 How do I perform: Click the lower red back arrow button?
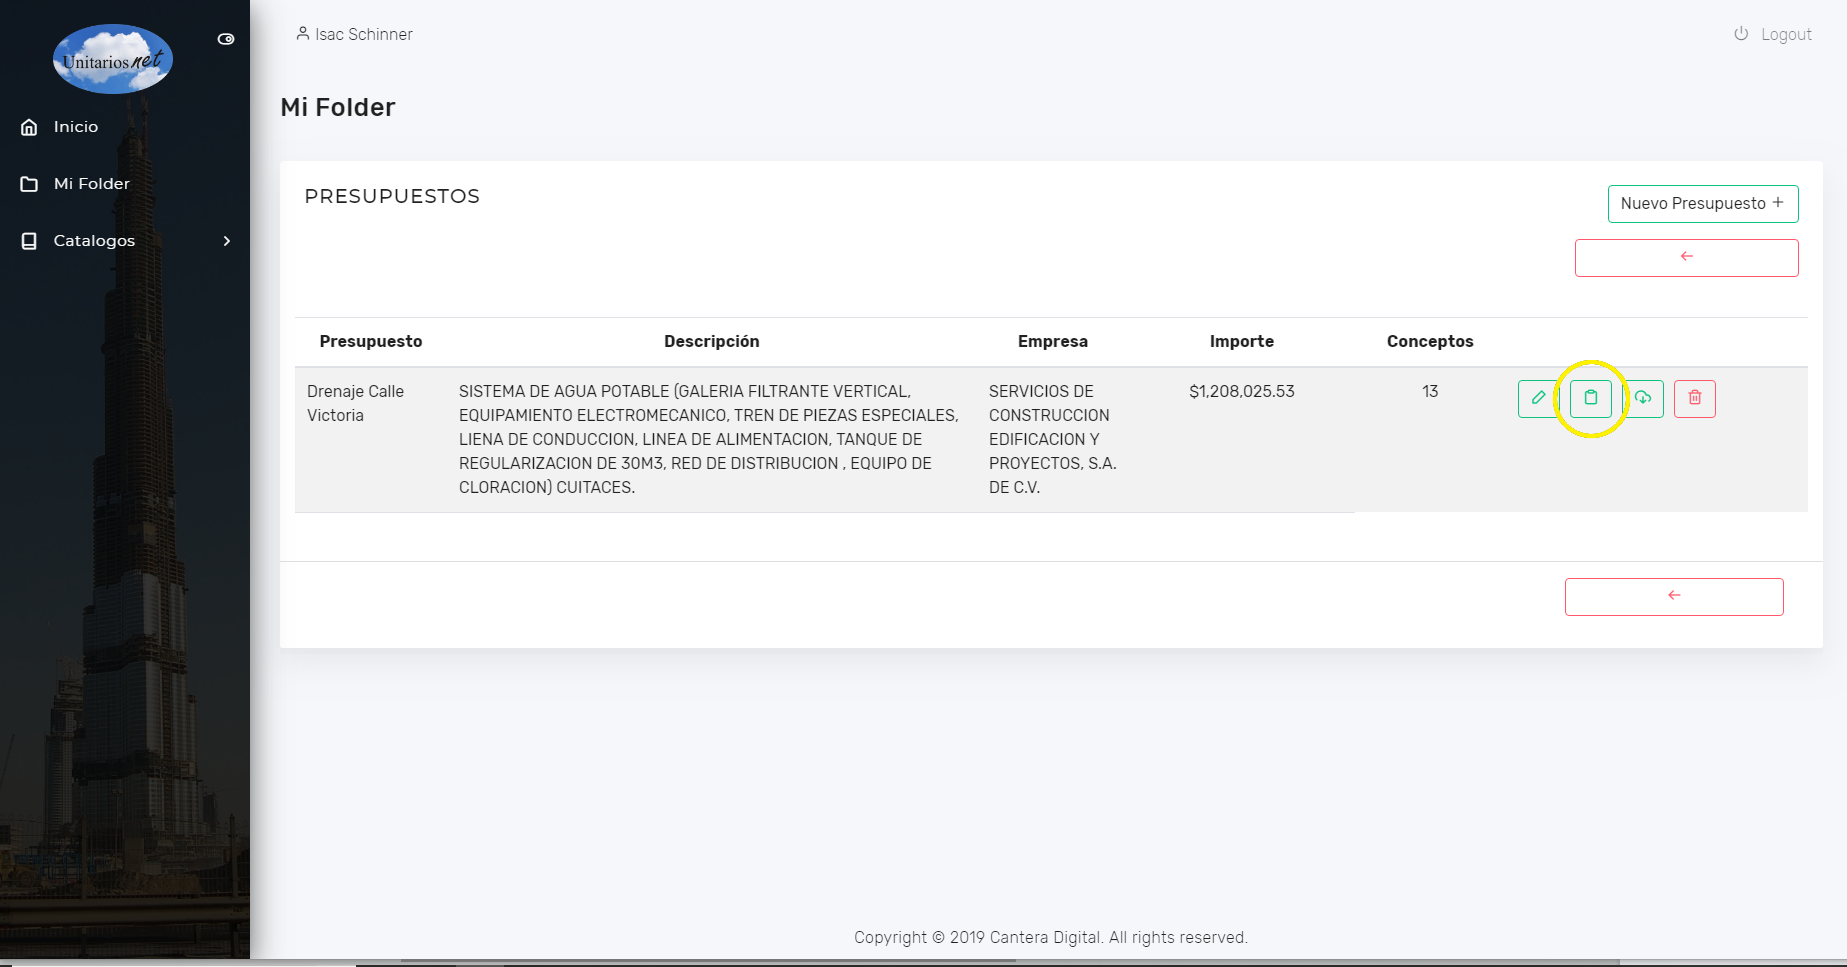point(1674,597)
